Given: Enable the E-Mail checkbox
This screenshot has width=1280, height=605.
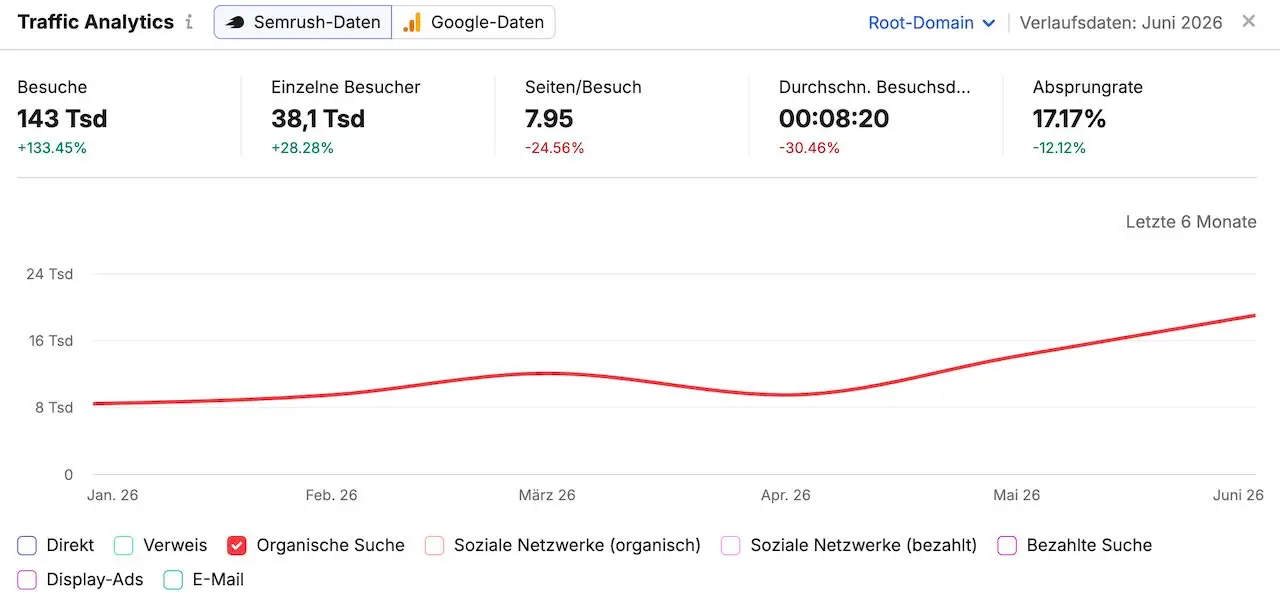Looking at the screenshot, I should click(x=173, y=579).
